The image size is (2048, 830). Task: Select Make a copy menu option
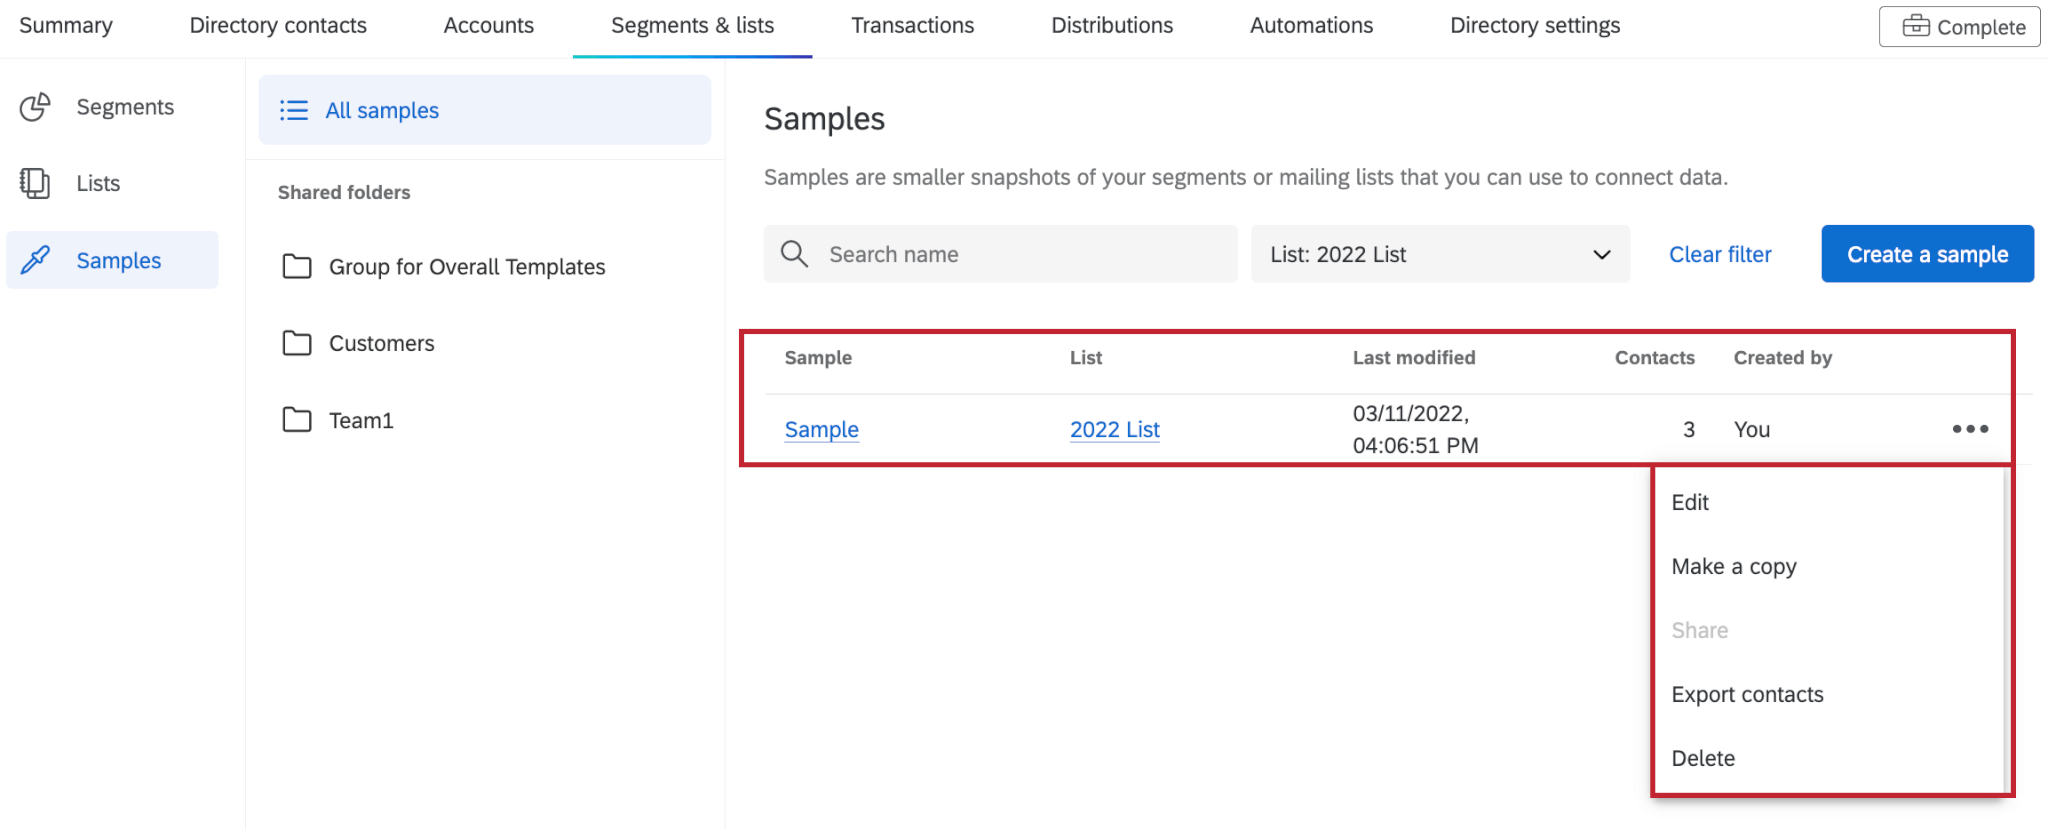coord(1734,566)
